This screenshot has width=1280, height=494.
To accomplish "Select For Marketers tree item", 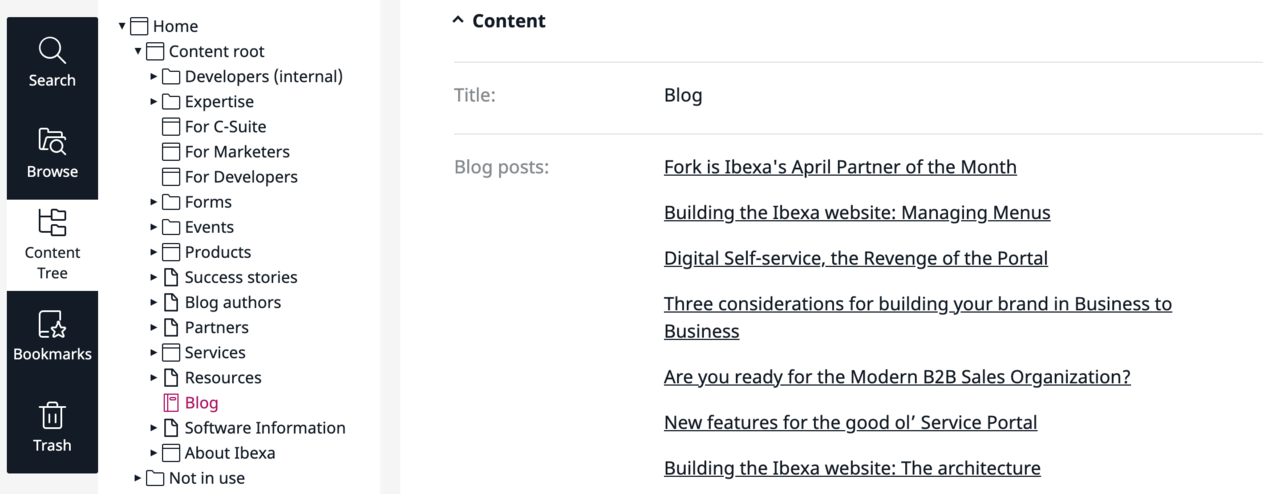I will [x=237, y=152].
